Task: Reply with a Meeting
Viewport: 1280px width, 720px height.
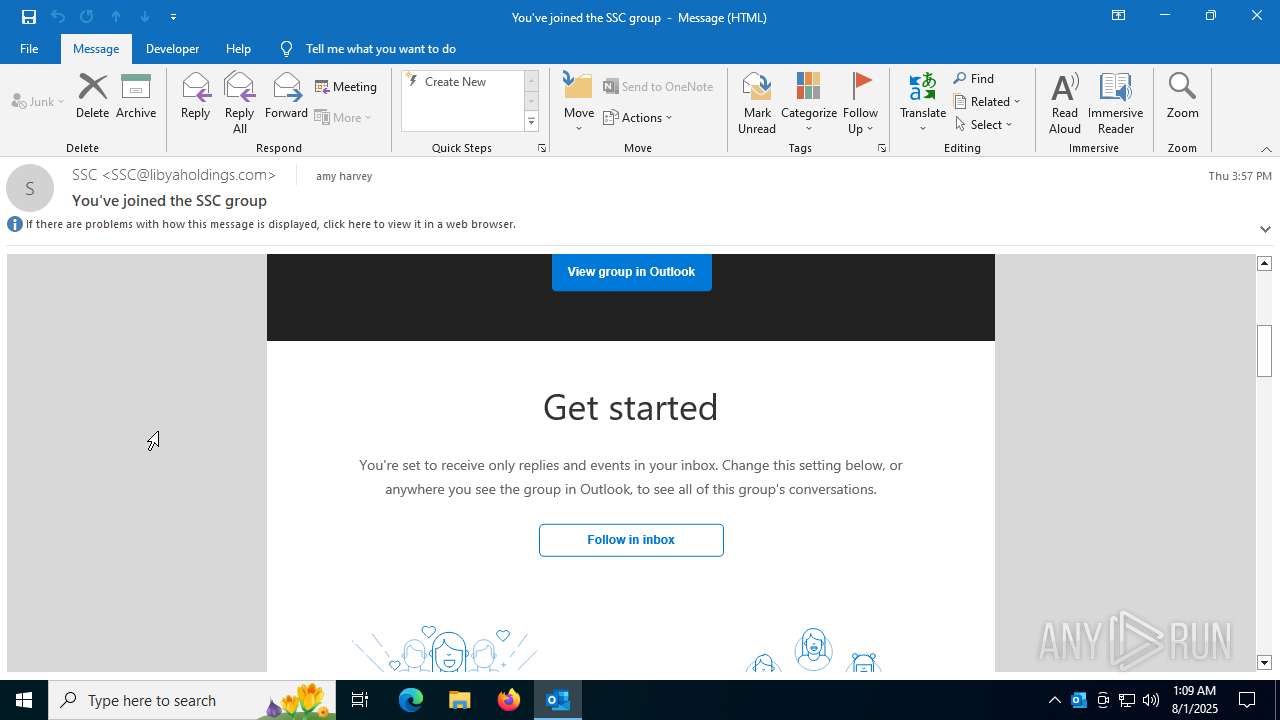Action: coord(346,86)
